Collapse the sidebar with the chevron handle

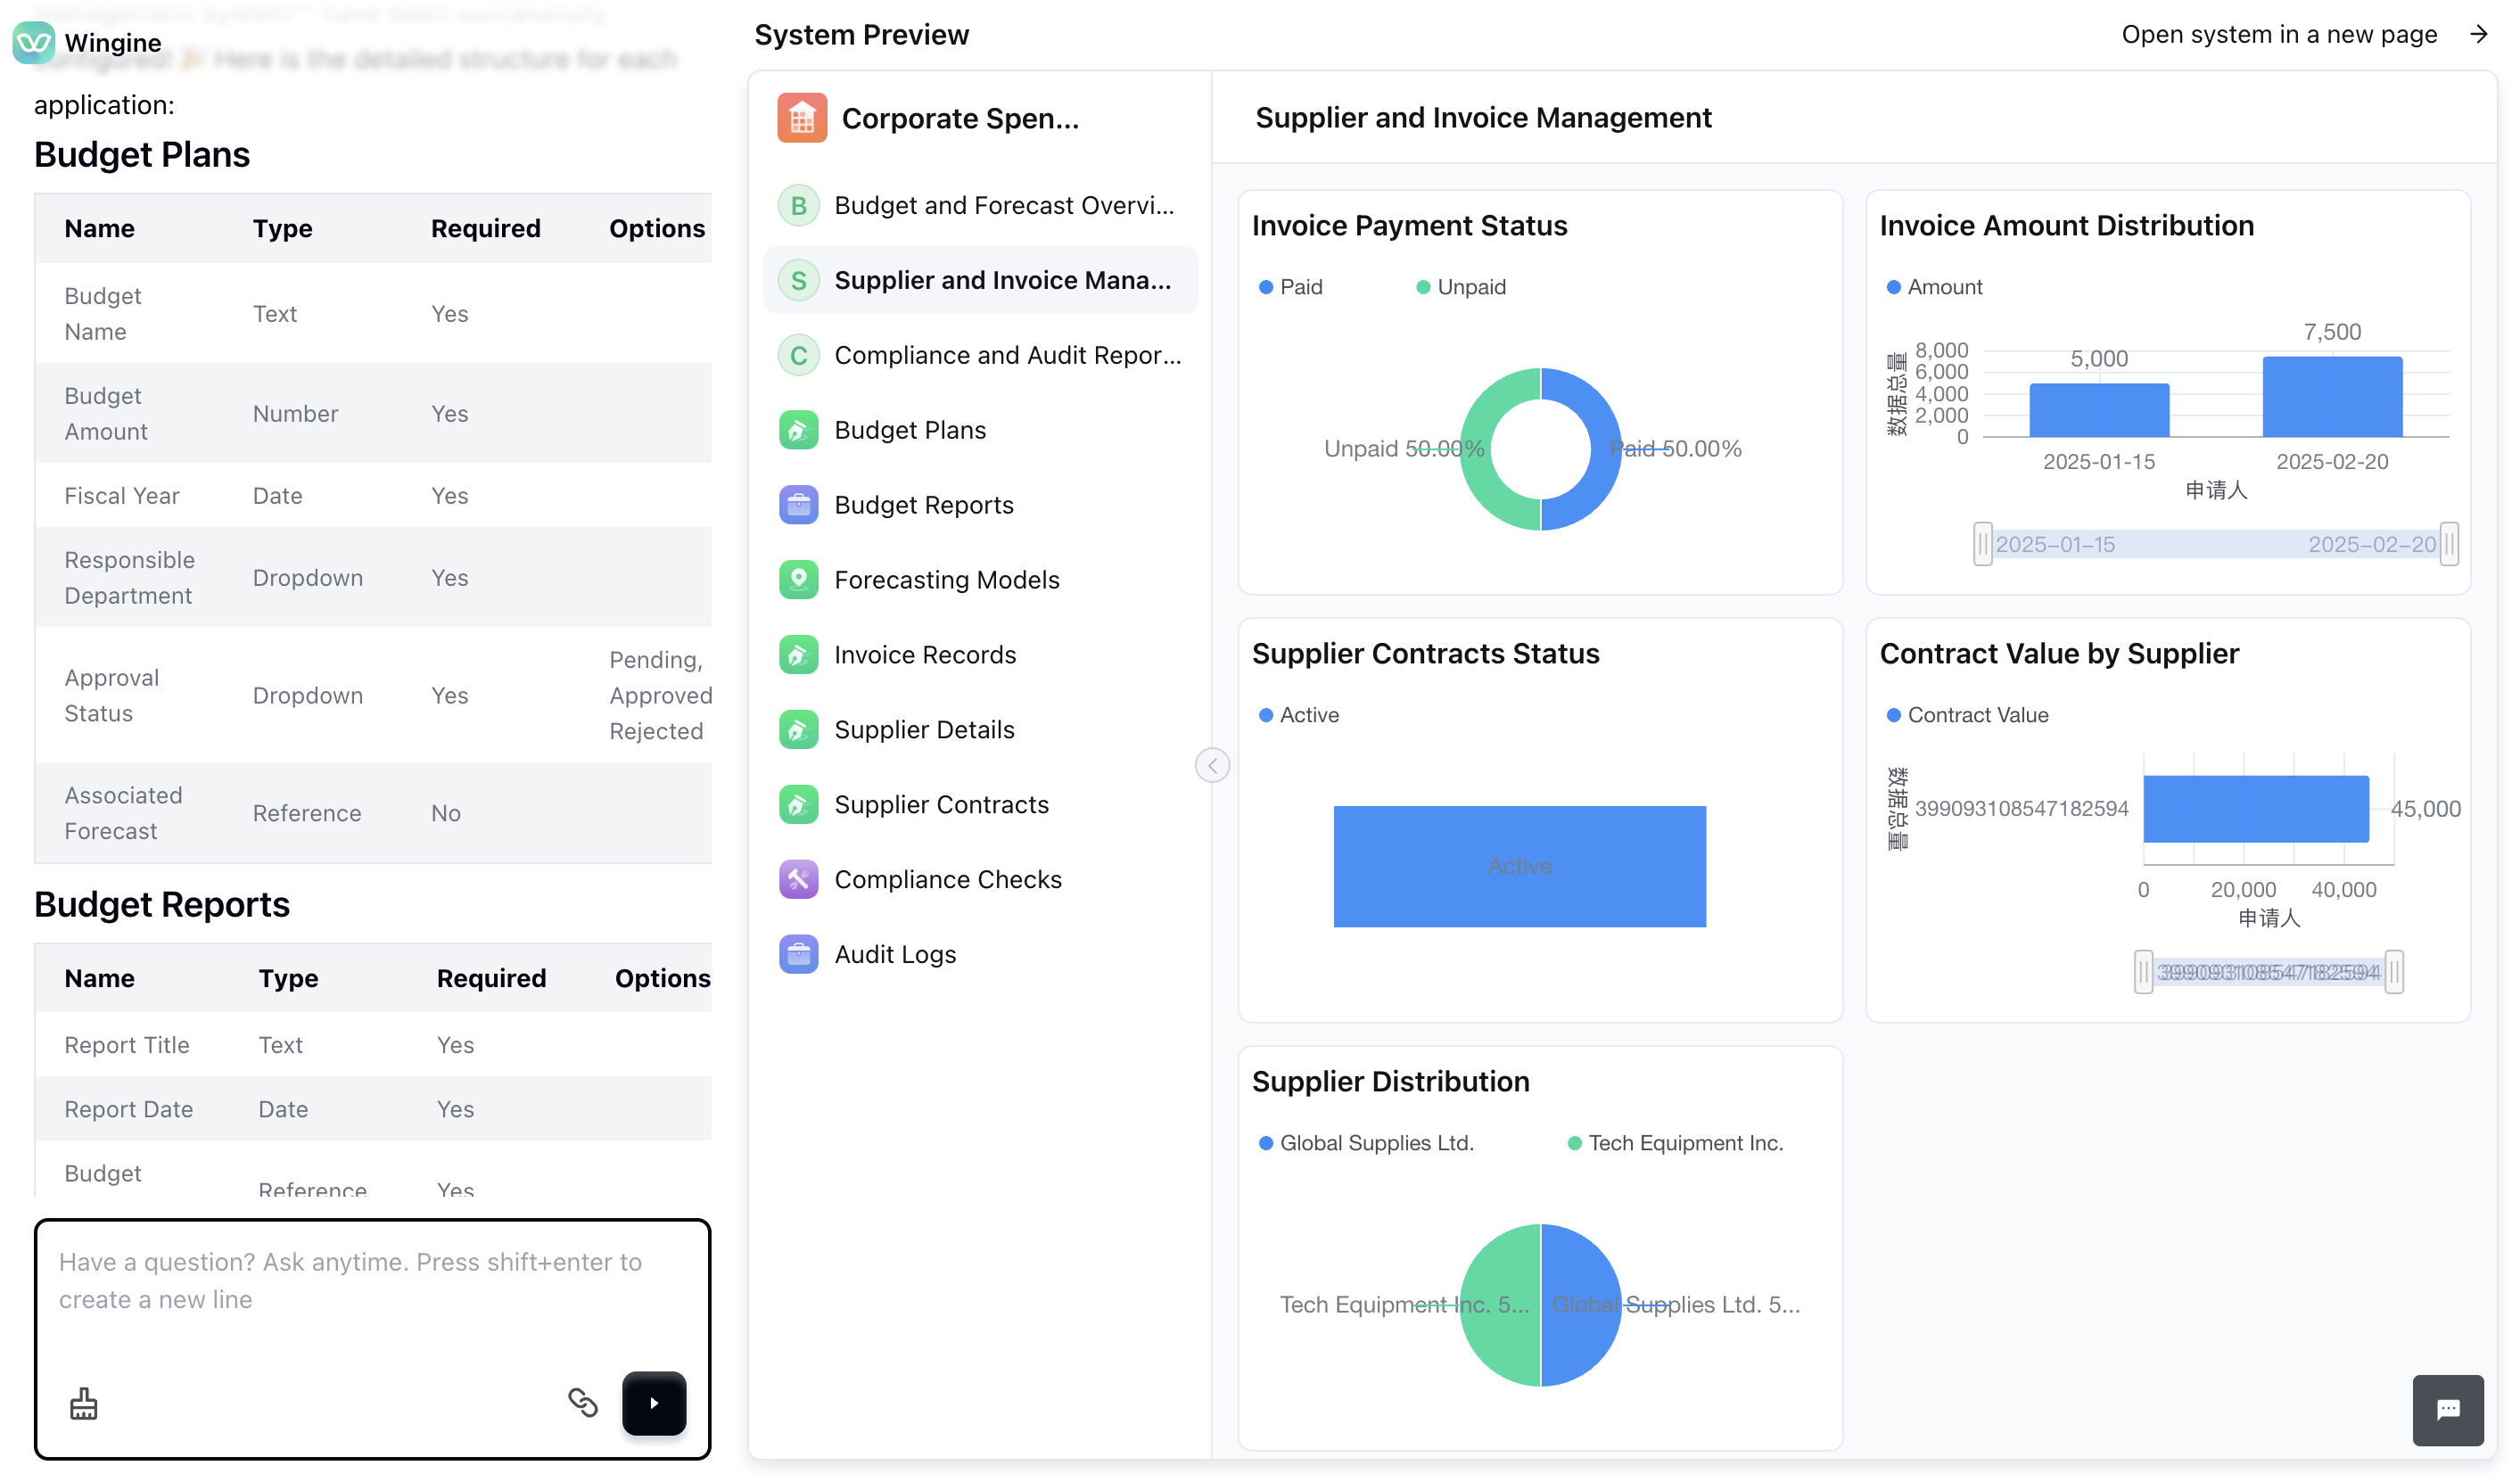[1212, 765]
